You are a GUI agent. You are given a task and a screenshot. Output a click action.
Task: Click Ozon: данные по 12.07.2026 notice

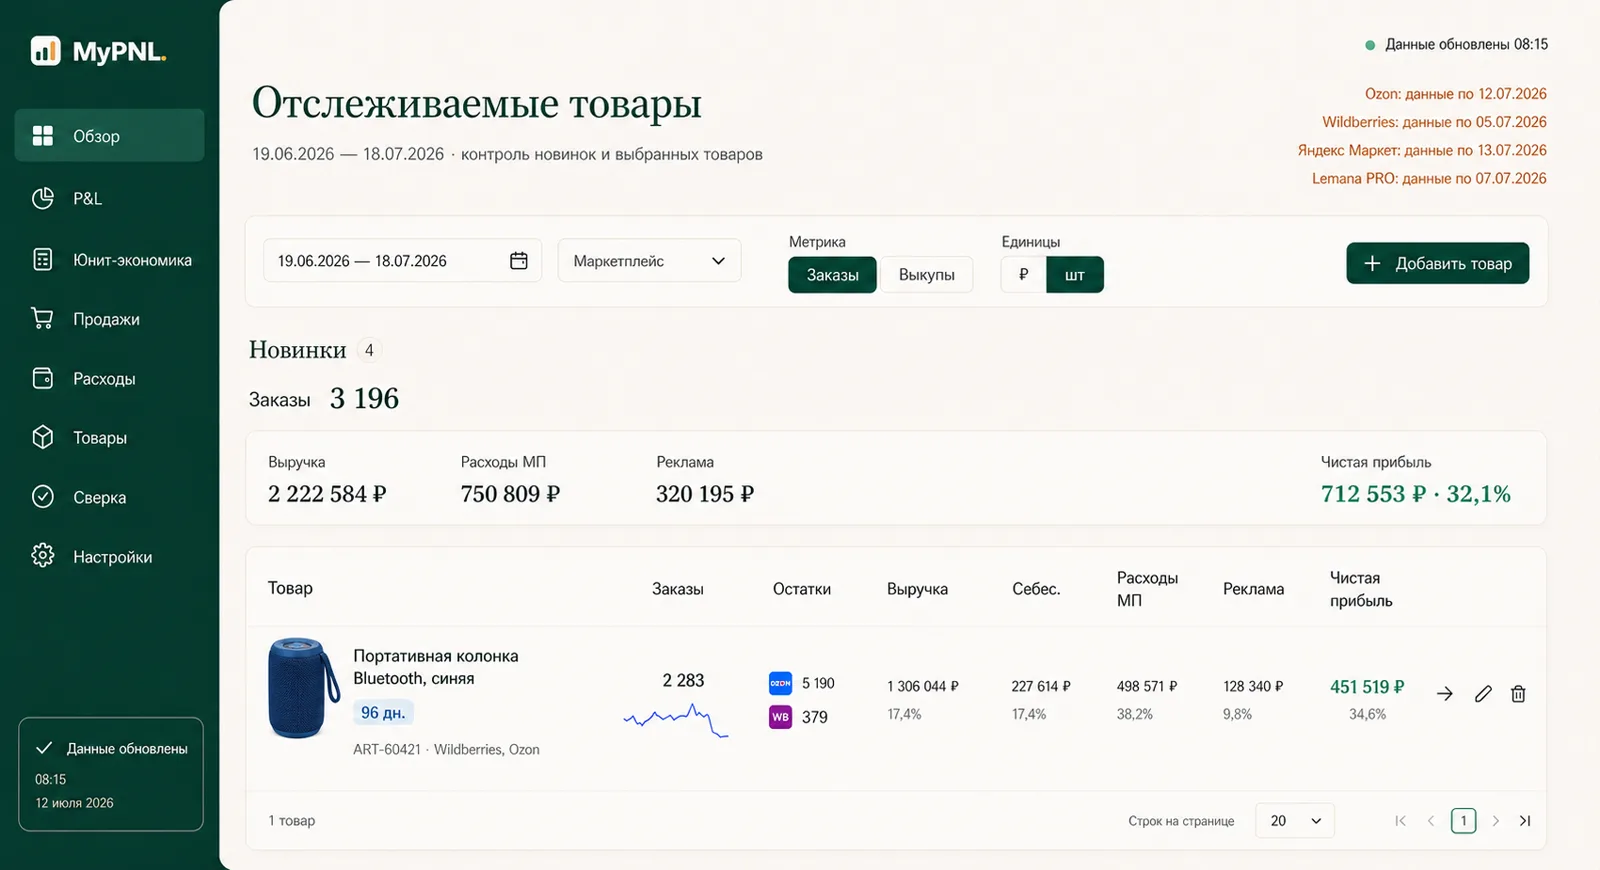(1456, 94)
